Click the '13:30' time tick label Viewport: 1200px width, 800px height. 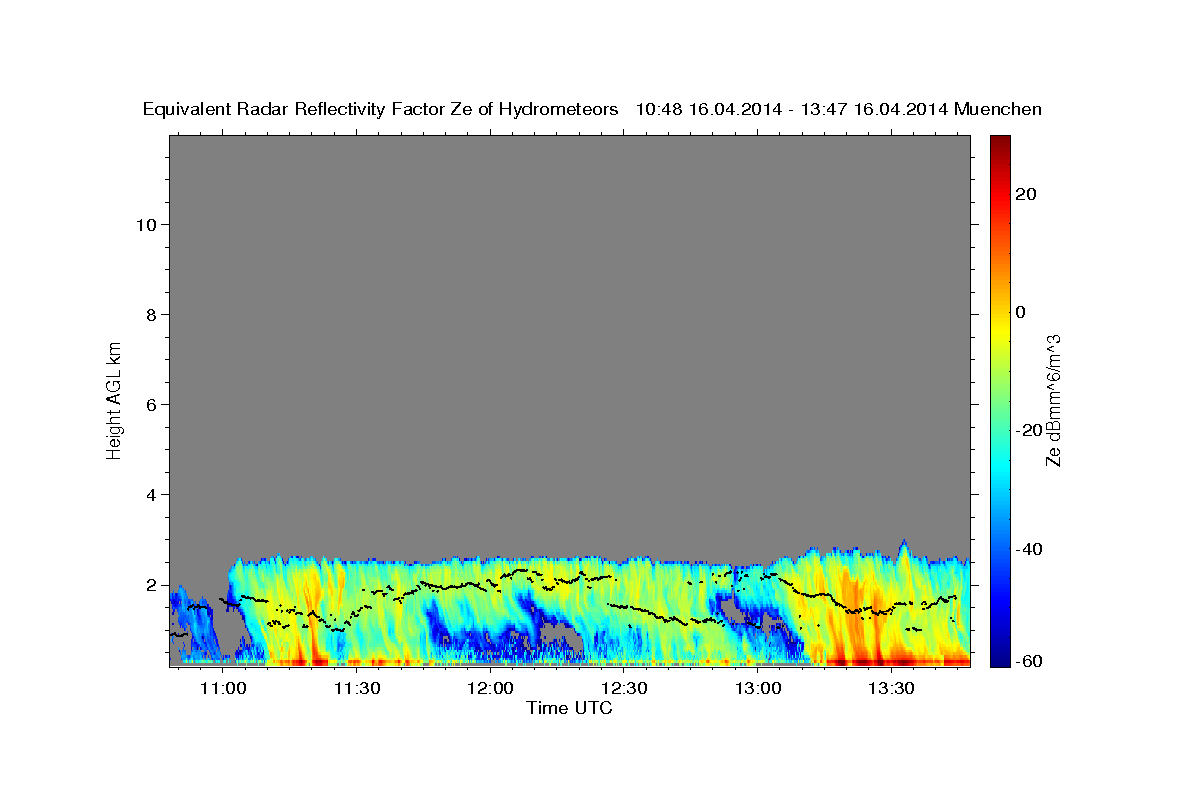tap(891, 689)
